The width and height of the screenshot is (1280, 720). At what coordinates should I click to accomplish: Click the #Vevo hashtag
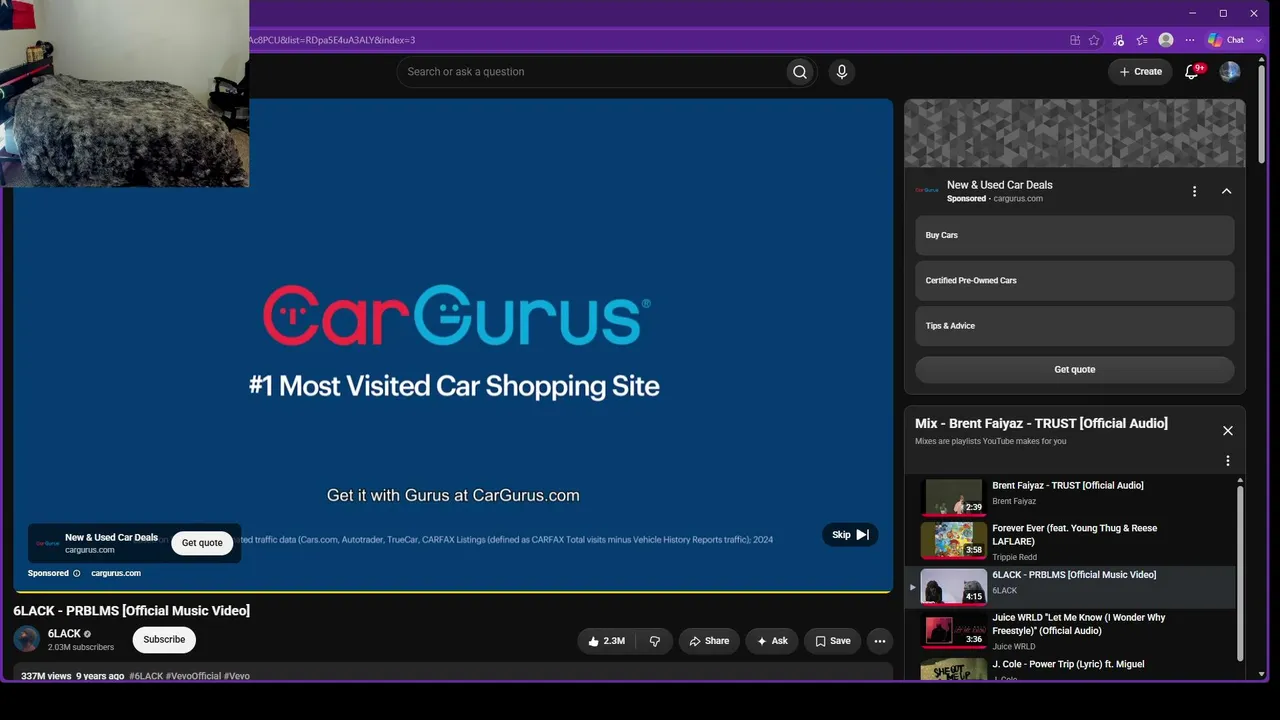tap(237, 676)
